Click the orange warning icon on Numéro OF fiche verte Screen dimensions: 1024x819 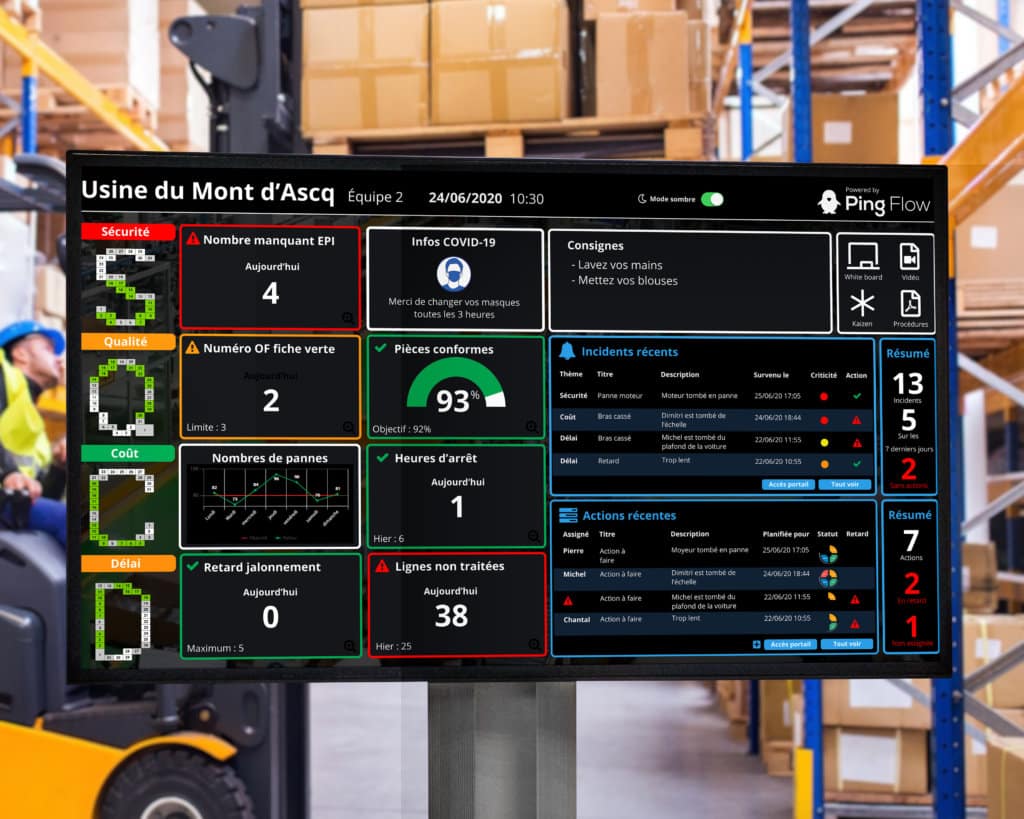(x=192, y=347)
